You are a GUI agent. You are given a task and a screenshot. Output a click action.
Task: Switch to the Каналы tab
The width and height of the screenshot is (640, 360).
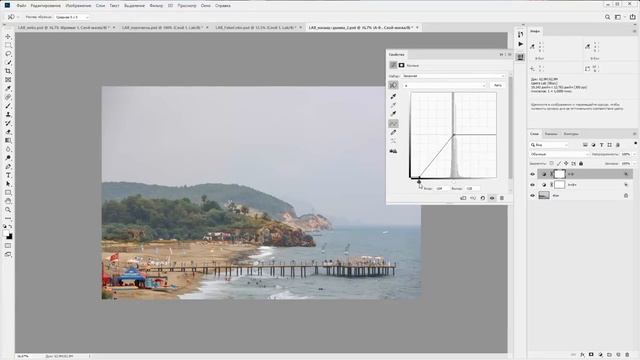[551, 134]
